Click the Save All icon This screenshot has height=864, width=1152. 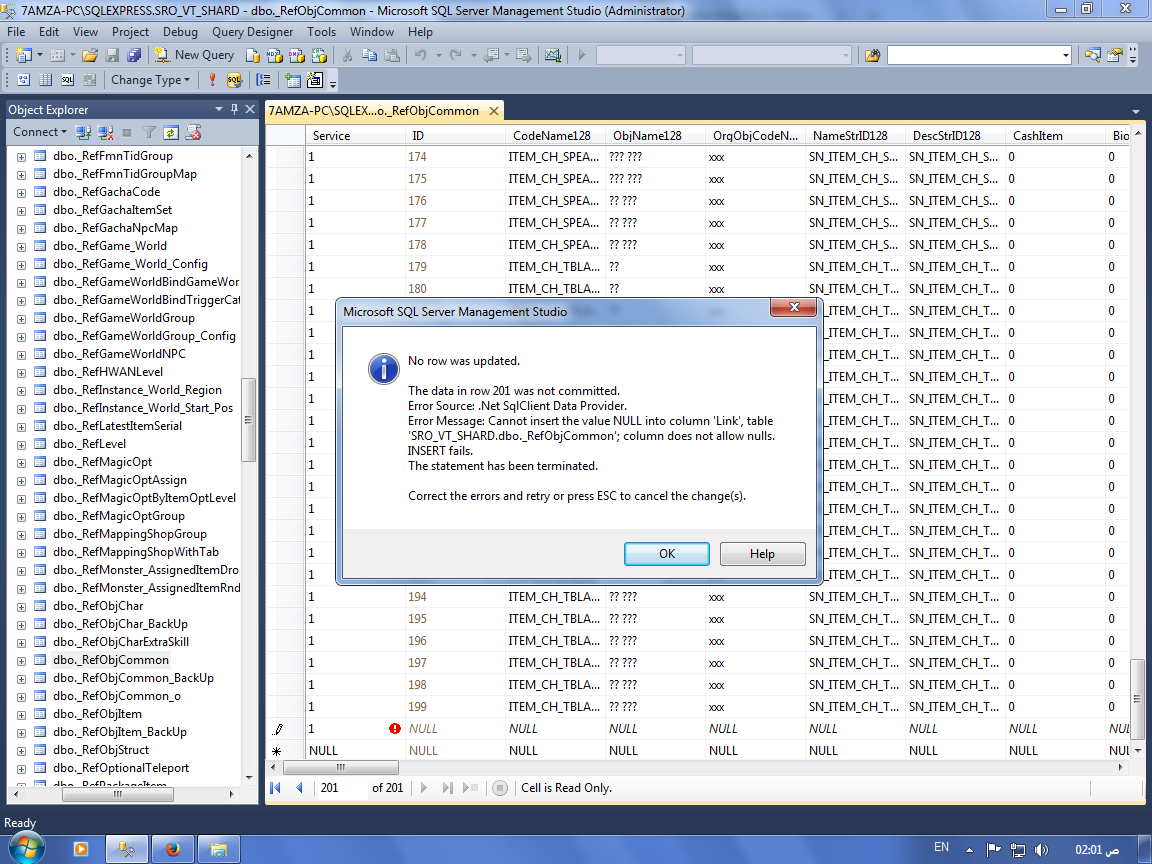pyautogui.click(x=134, y=55)
